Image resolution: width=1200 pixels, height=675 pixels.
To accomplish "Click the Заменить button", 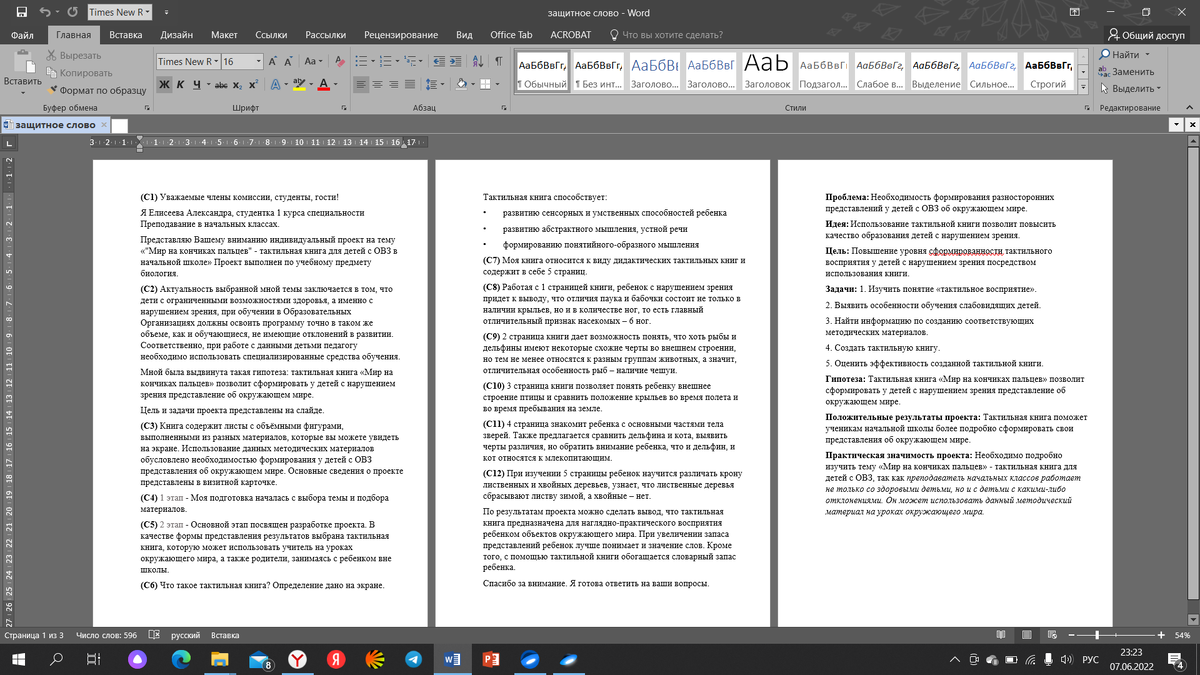I will point(1126,72).
